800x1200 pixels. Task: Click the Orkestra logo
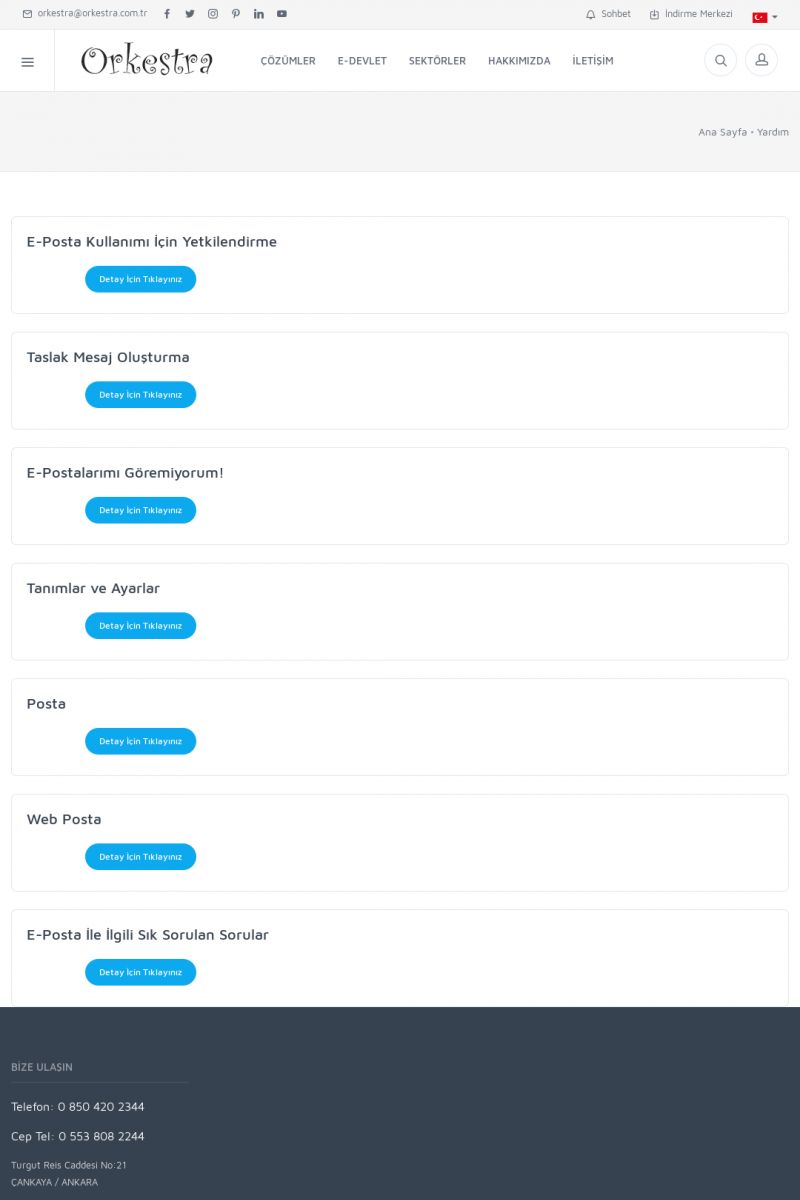pos(147,61)
